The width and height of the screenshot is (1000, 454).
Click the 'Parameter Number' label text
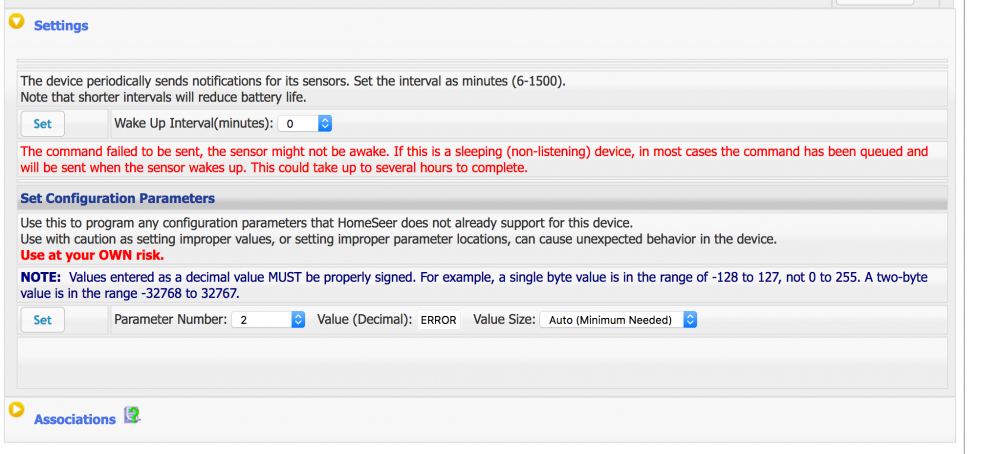click(170, 320)
